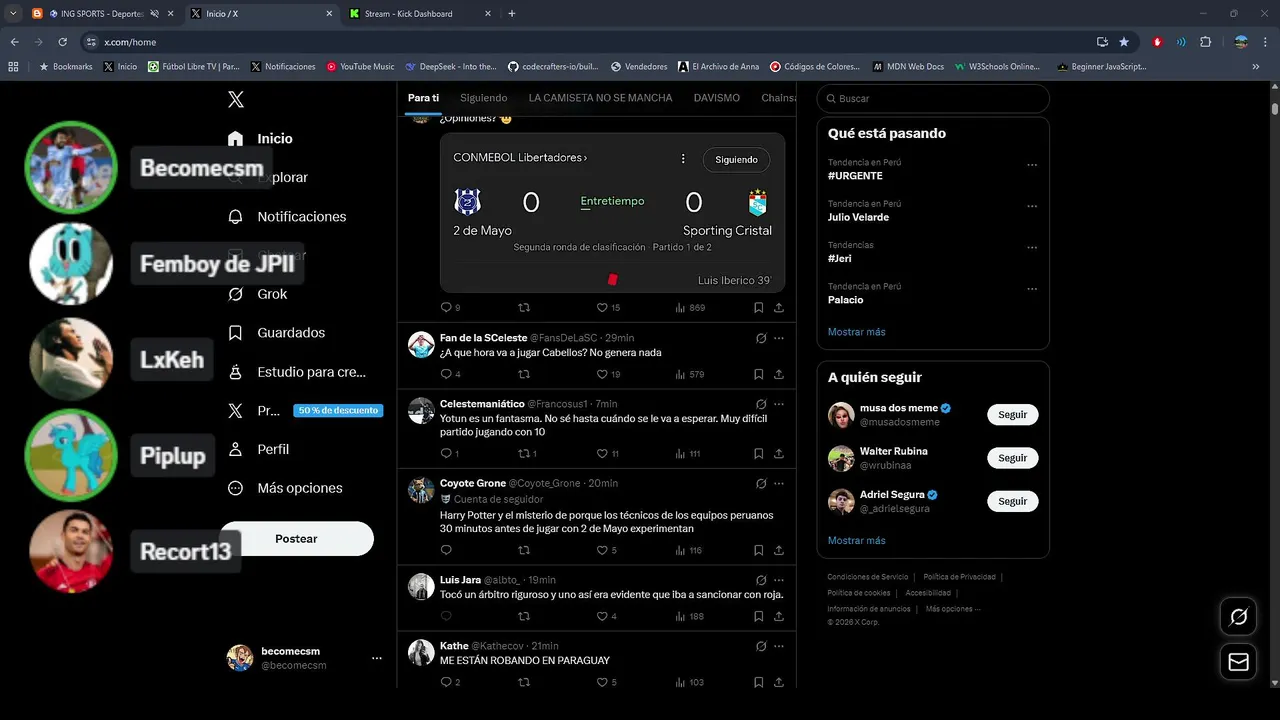Open a new browser tab with the plus button
This screenshot has width=1280, height=720.
[512, 14]
